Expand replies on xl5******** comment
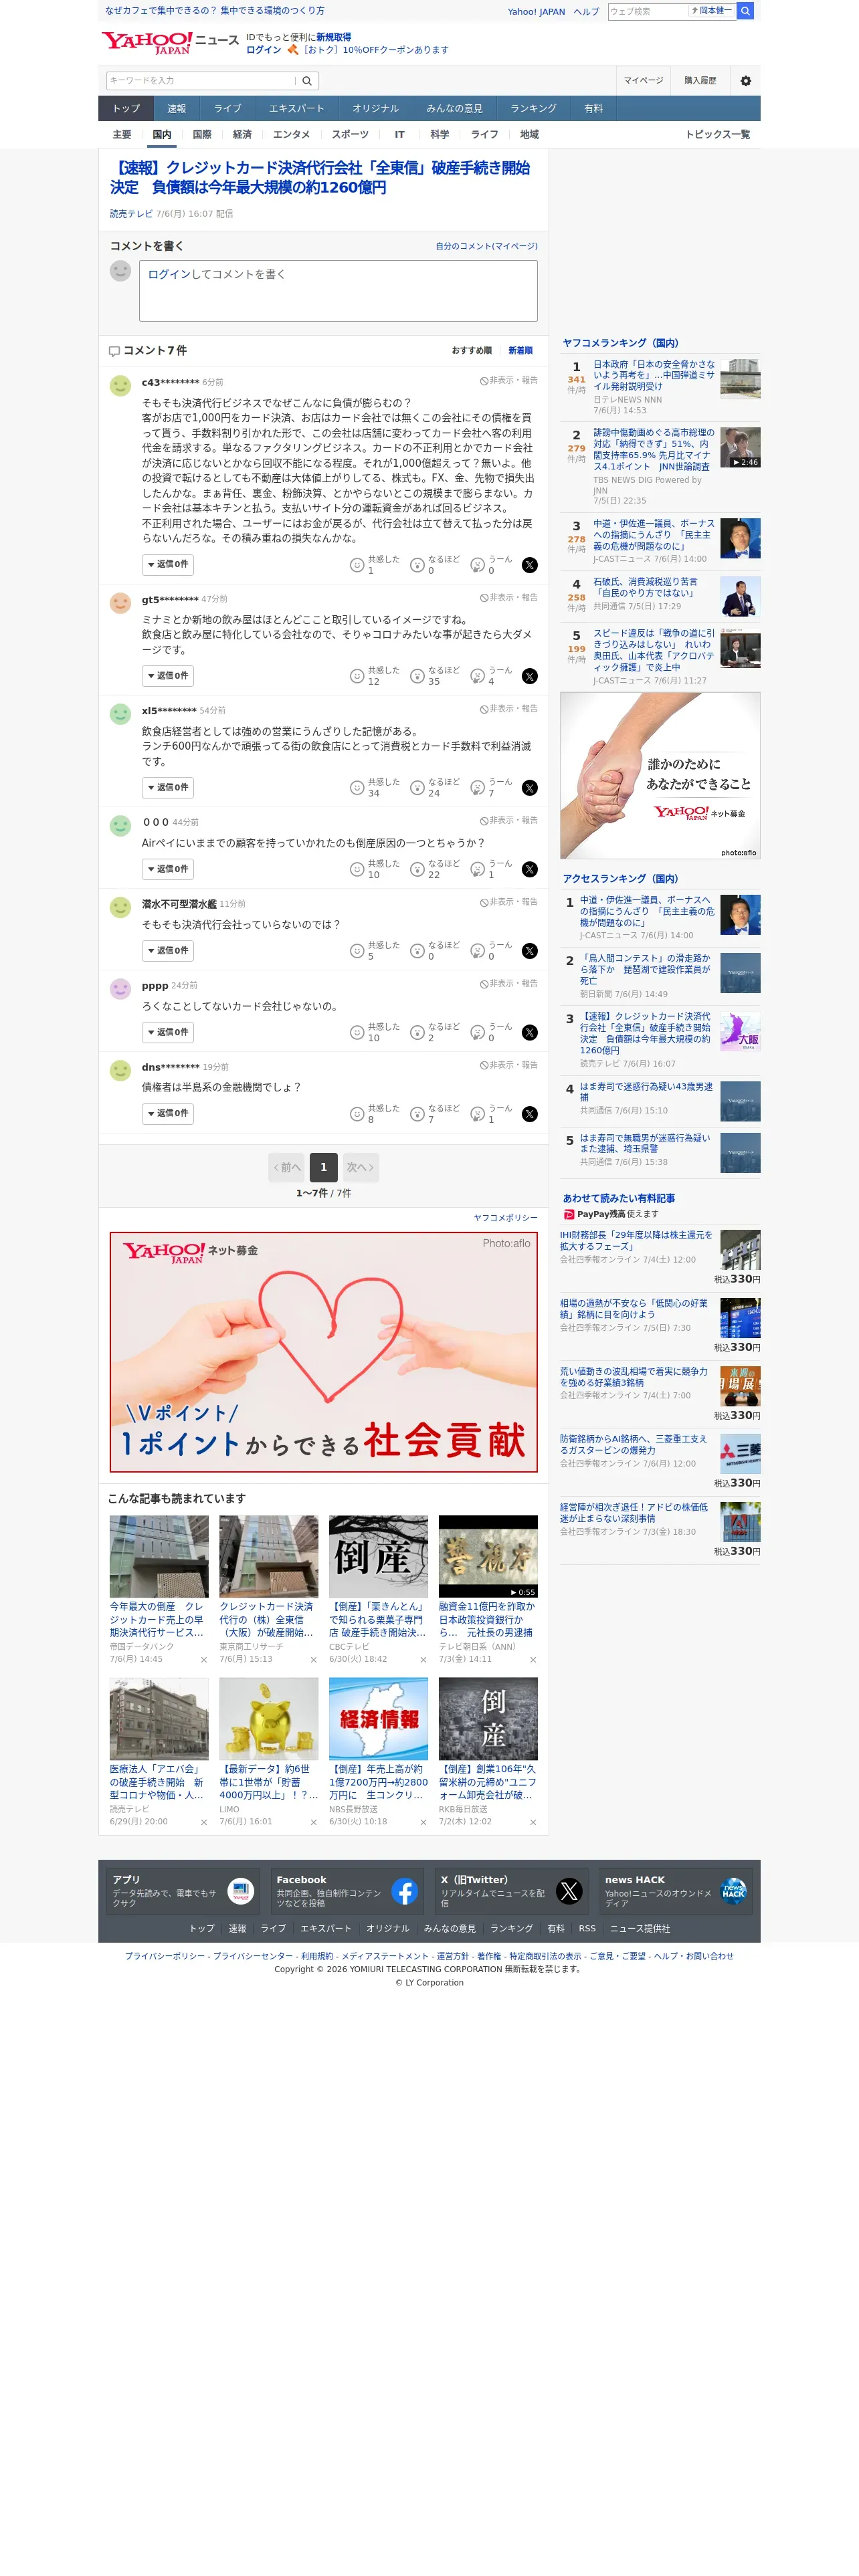 (168, 788)
